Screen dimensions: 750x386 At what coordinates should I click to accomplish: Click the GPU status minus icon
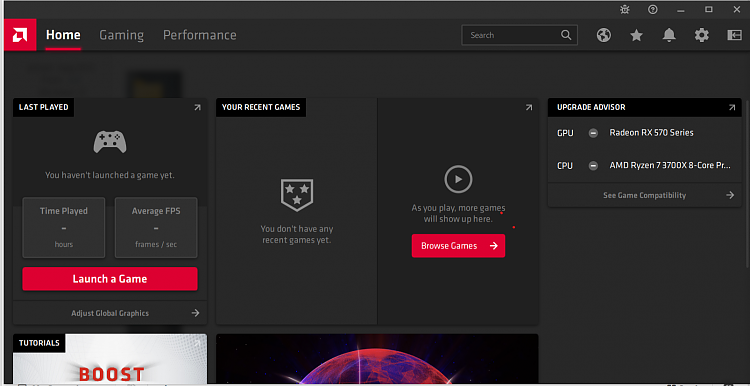point(593,133)
